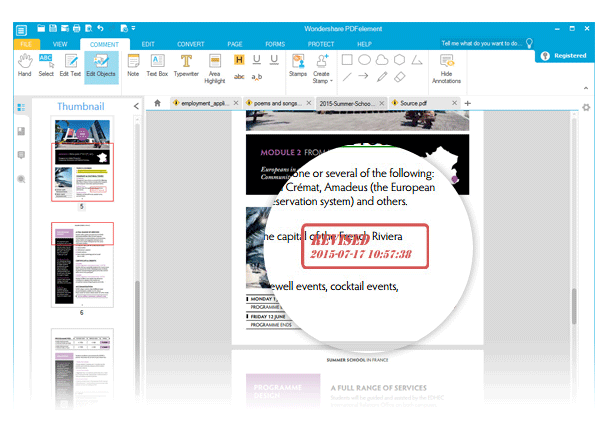This screenshot has height=448, width=600.
Task: Choose the straight underline tool
Action: tap(257, 60)
